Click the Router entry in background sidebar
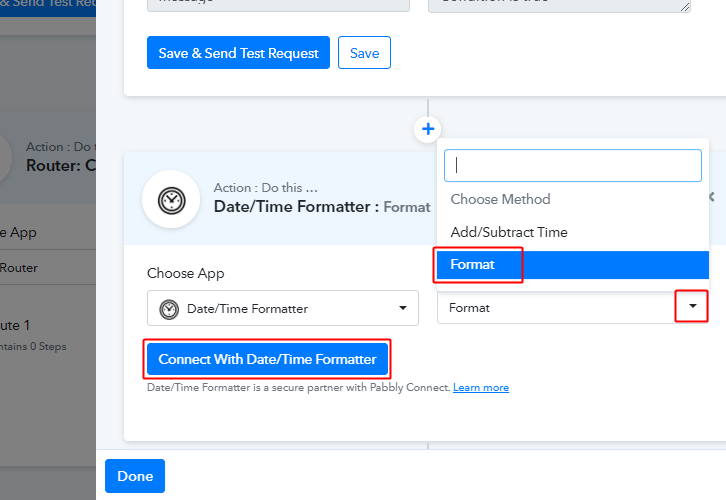This screenshot has width=726, height=500. click(x=19, y=268)
